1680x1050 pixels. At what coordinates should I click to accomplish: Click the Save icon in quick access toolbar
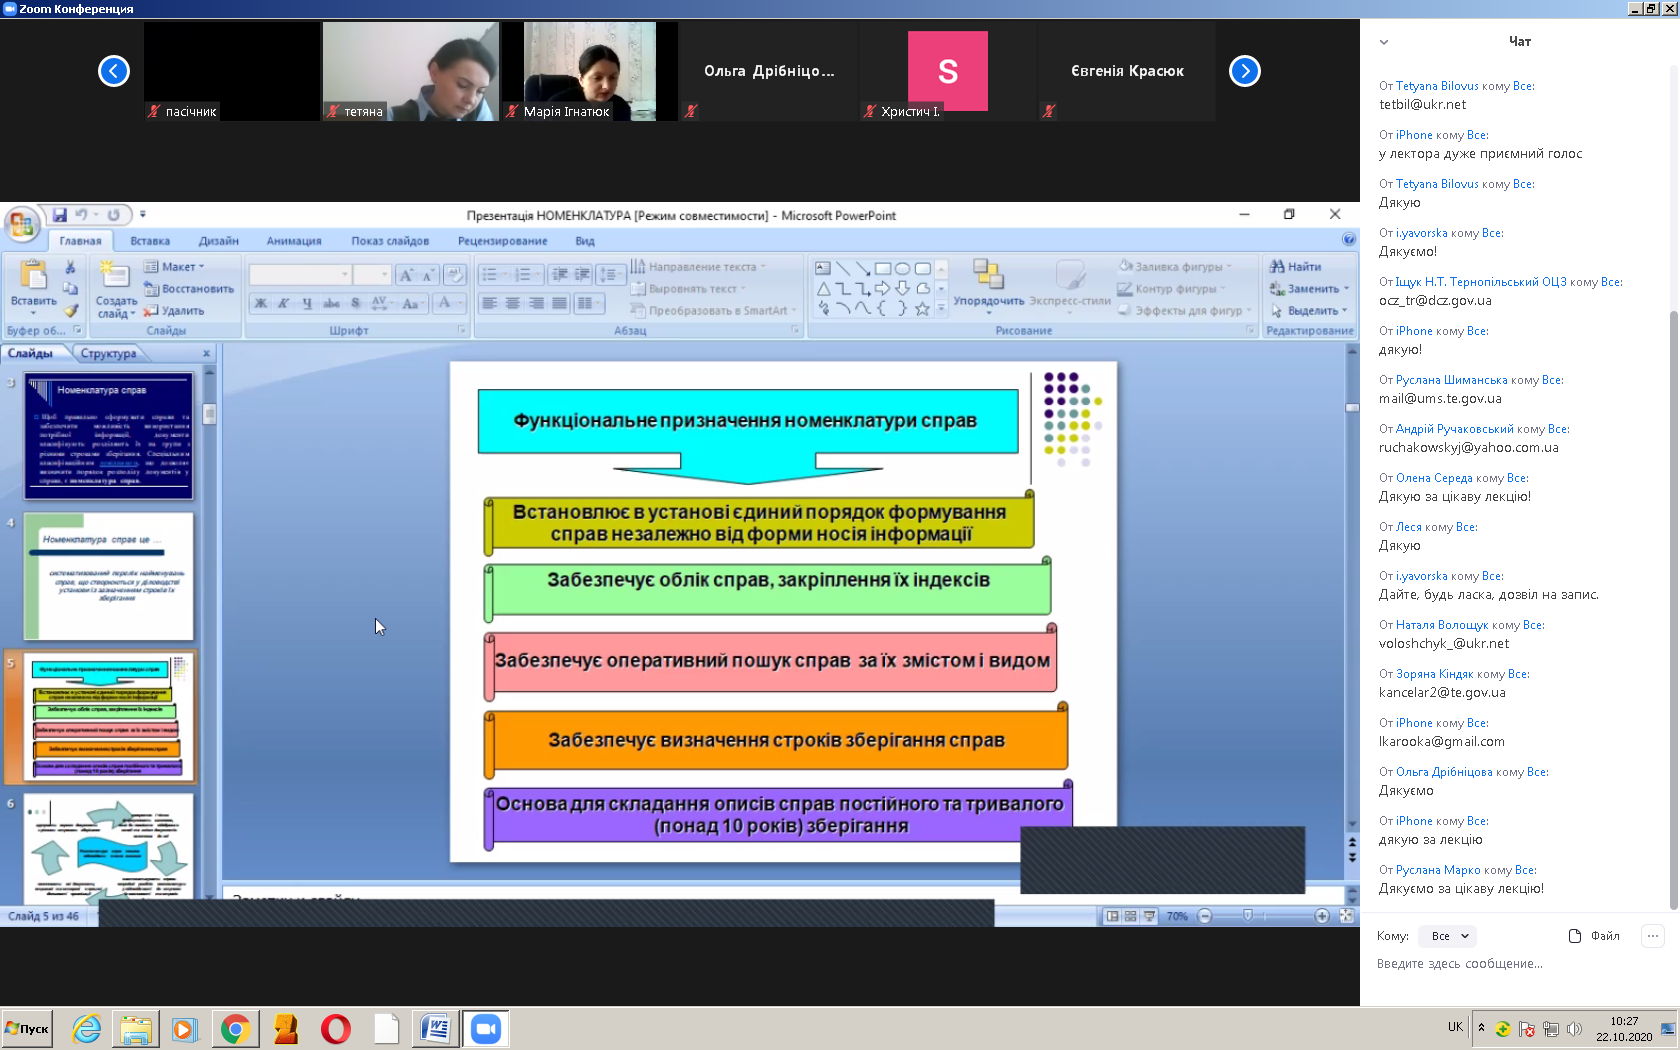click(x=60, y=214)
